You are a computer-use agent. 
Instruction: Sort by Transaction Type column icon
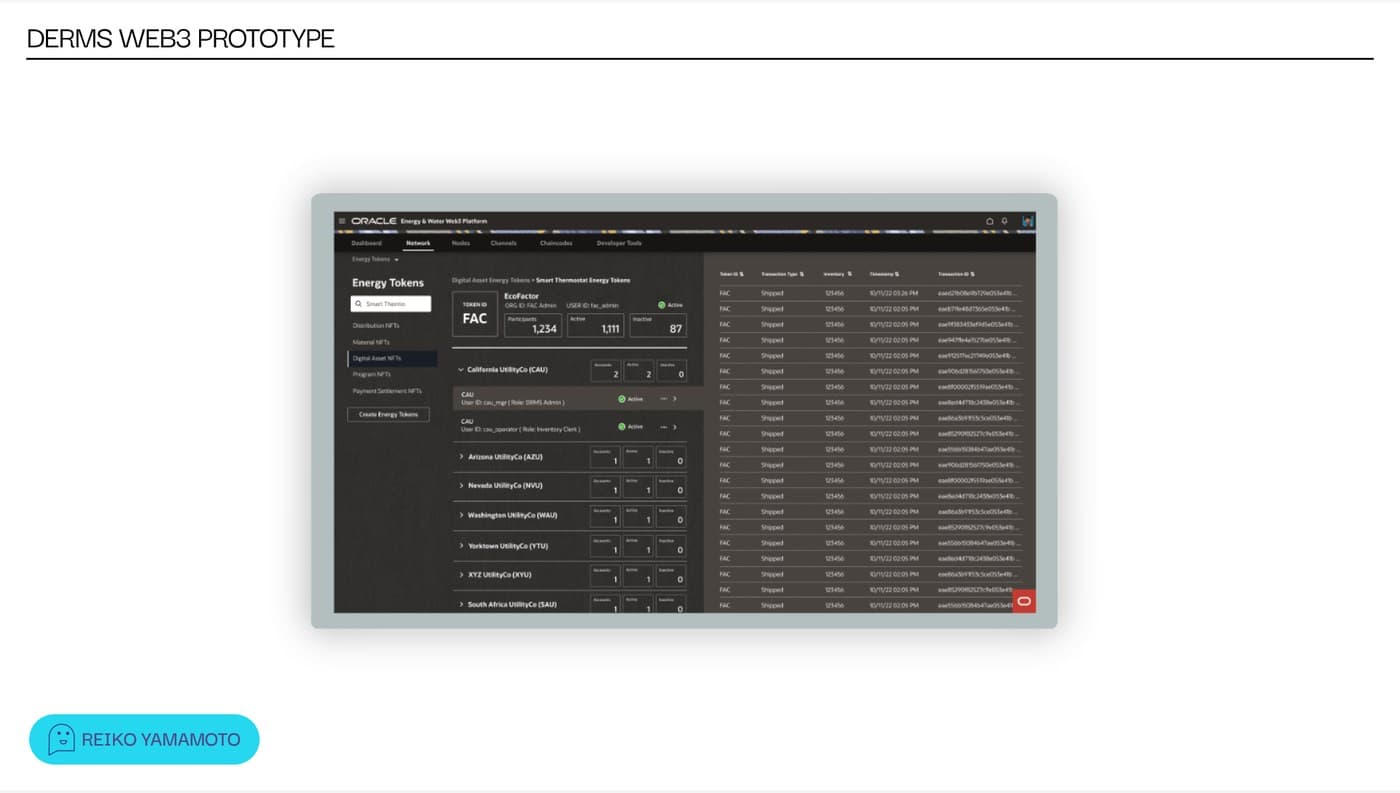point(802,273)
